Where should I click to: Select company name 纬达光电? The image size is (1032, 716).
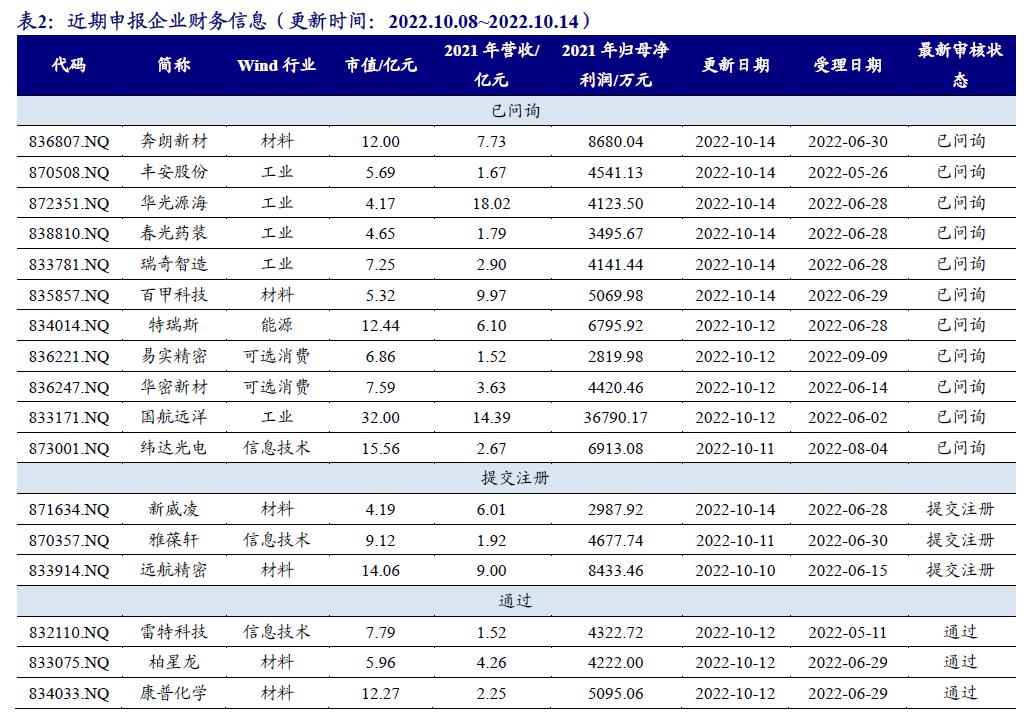[174, 448]
